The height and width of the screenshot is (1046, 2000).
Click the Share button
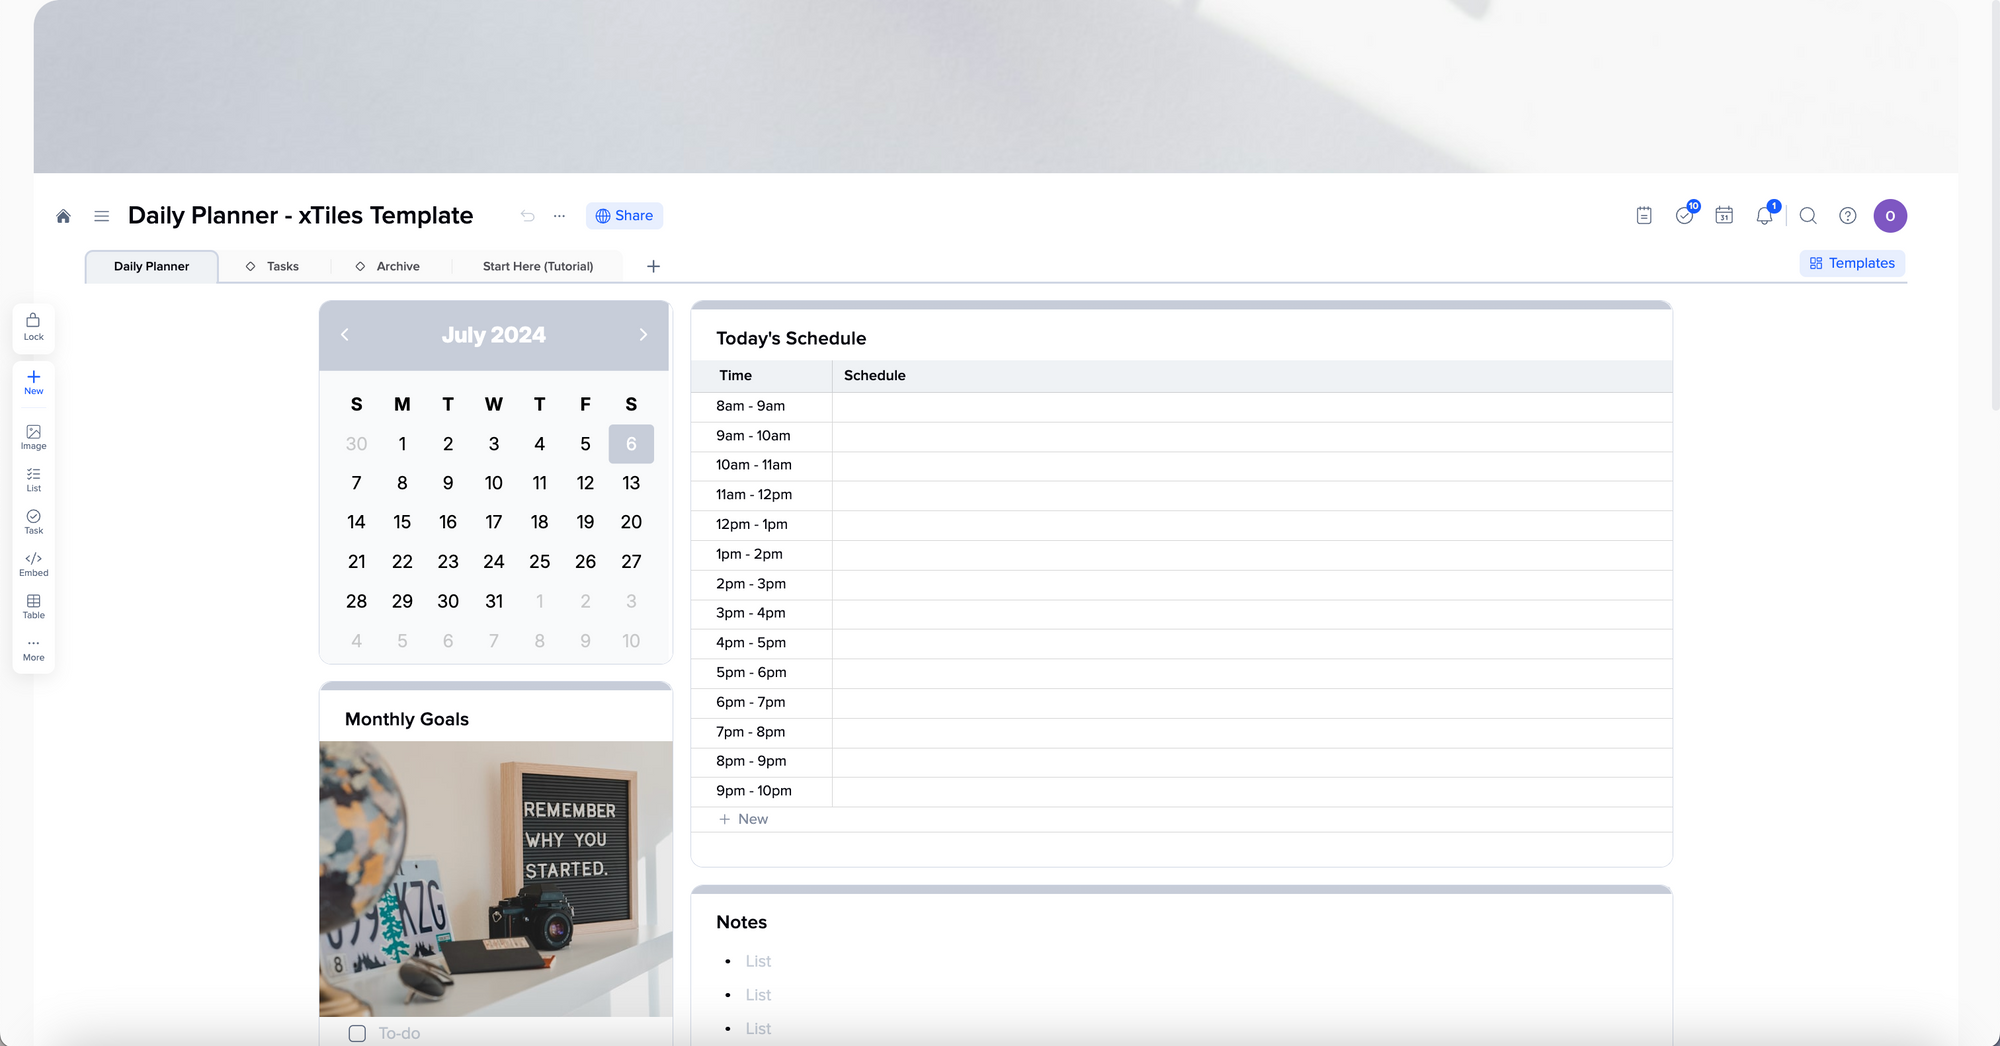(x=624, y=215)
